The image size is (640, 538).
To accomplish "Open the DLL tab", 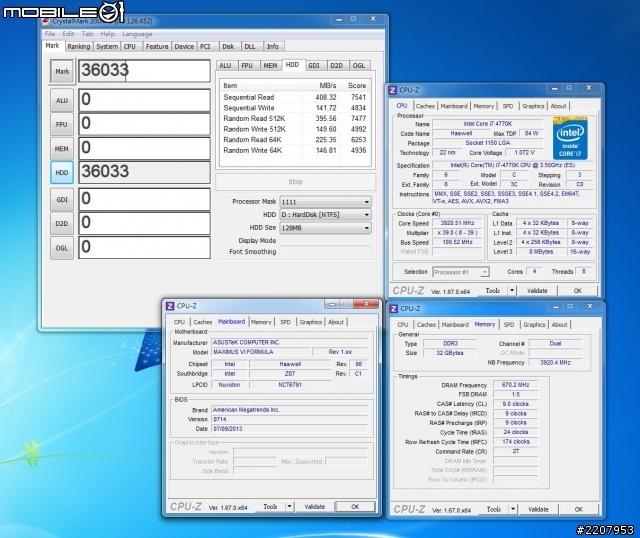I will point(250,47).
